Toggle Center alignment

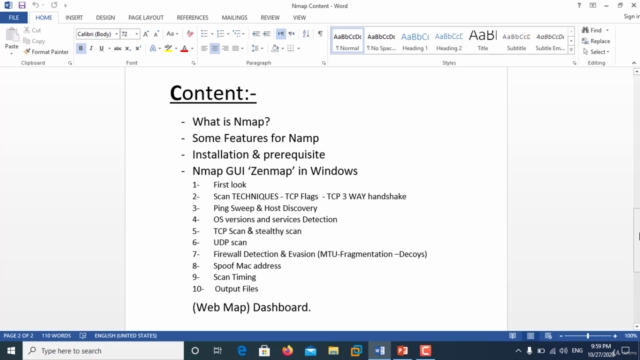click(x=215, y=49)
